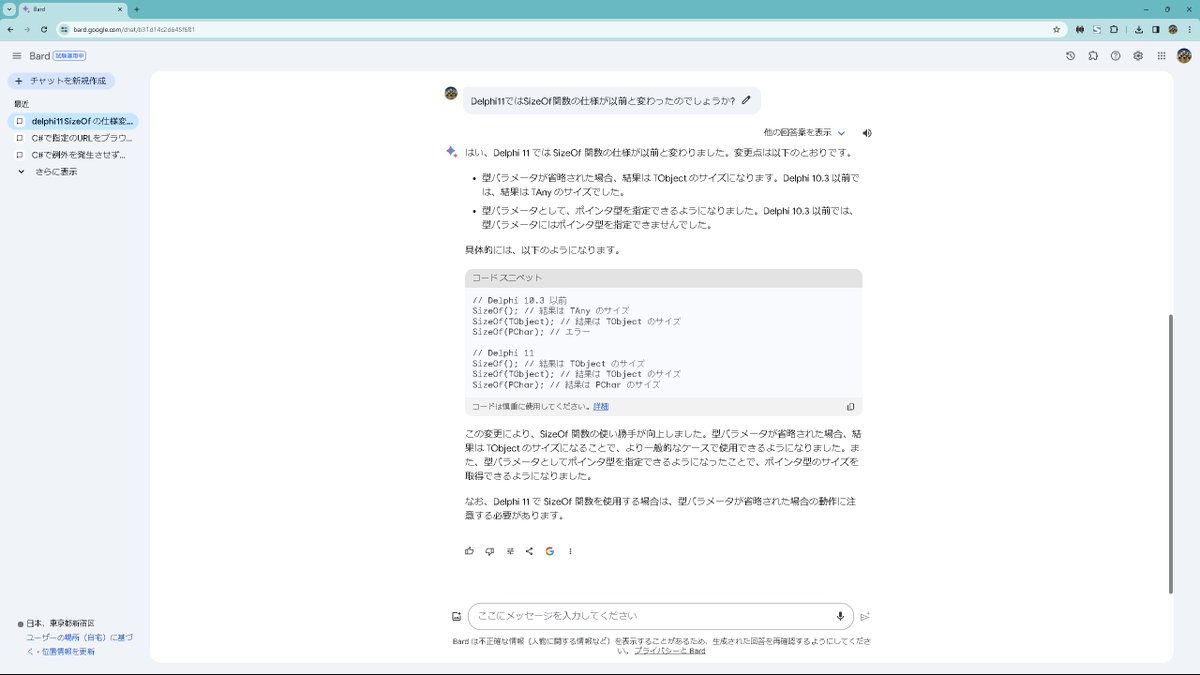Viewport: 1200px width, 675px height.
Task: Open the Google apps grid
Action: (1161, 56)
